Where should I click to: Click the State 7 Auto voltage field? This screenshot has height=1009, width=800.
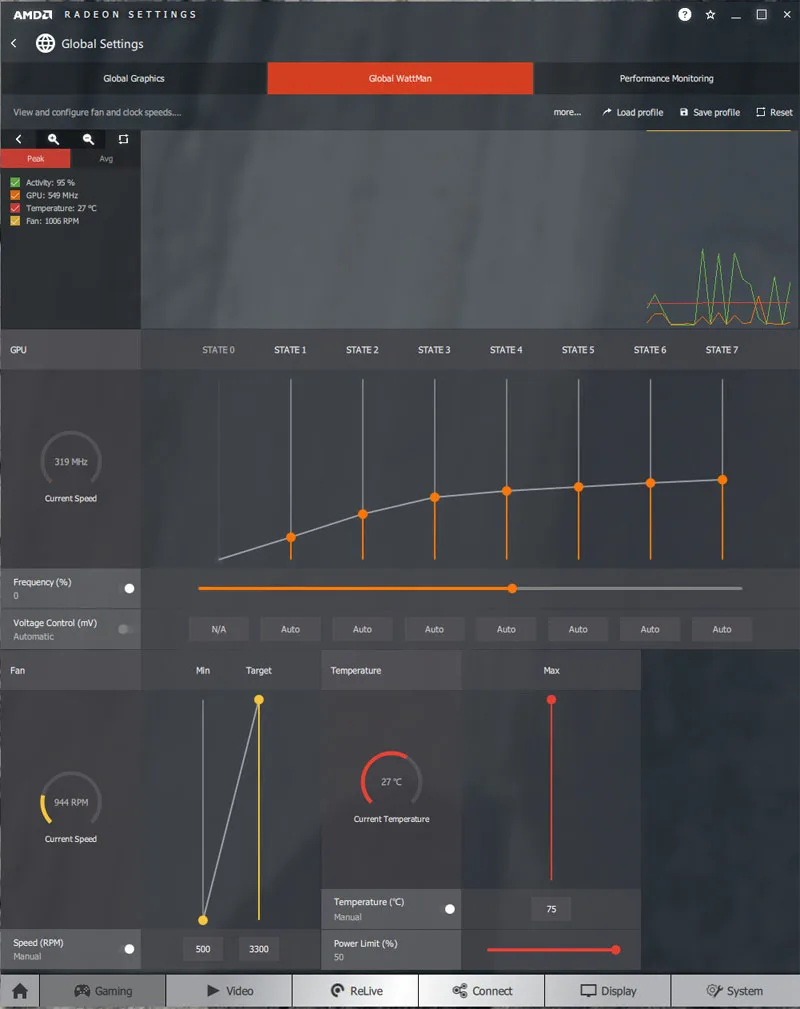pos(721,629)
